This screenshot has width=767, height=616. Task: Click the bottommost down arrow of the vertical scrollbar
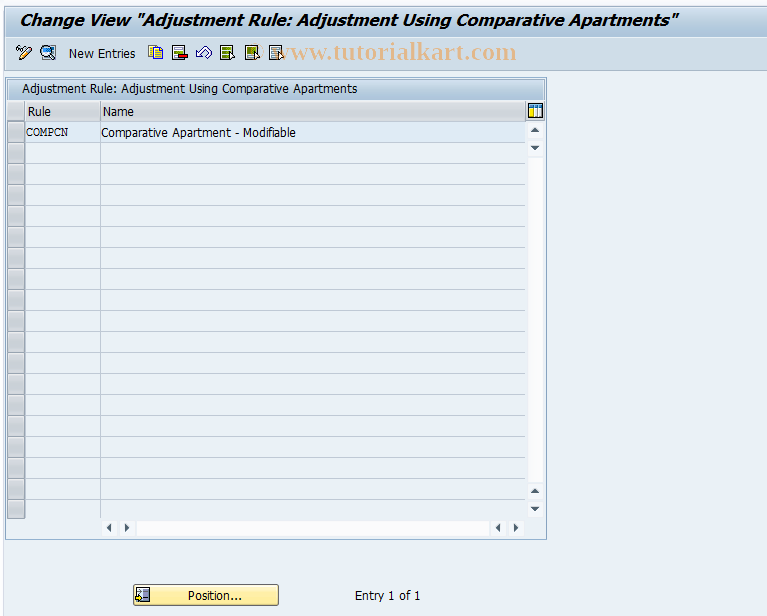pos(535,509)
